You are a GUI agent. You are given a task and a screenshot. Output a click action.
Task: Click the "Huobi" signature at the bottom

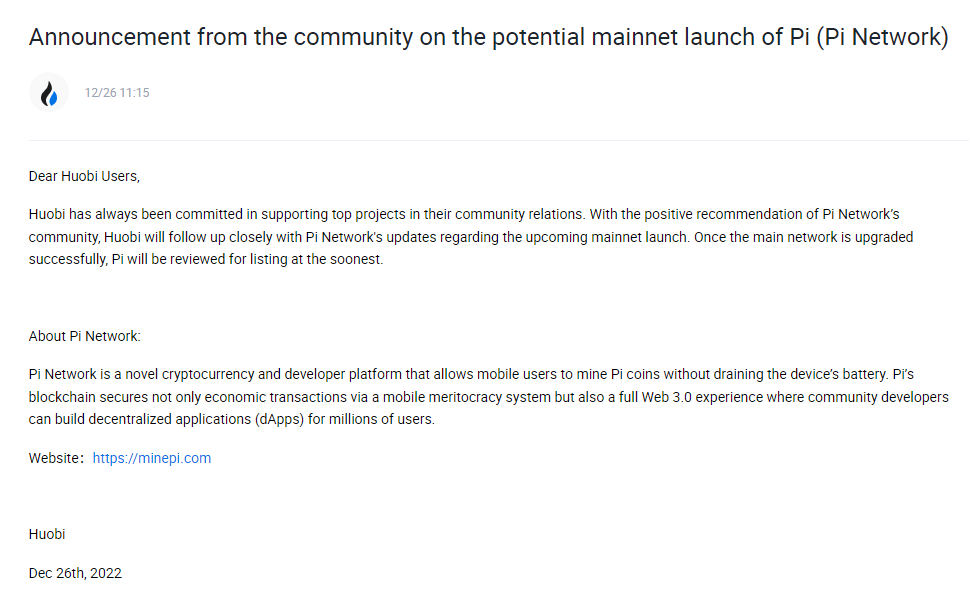(47, 534)
